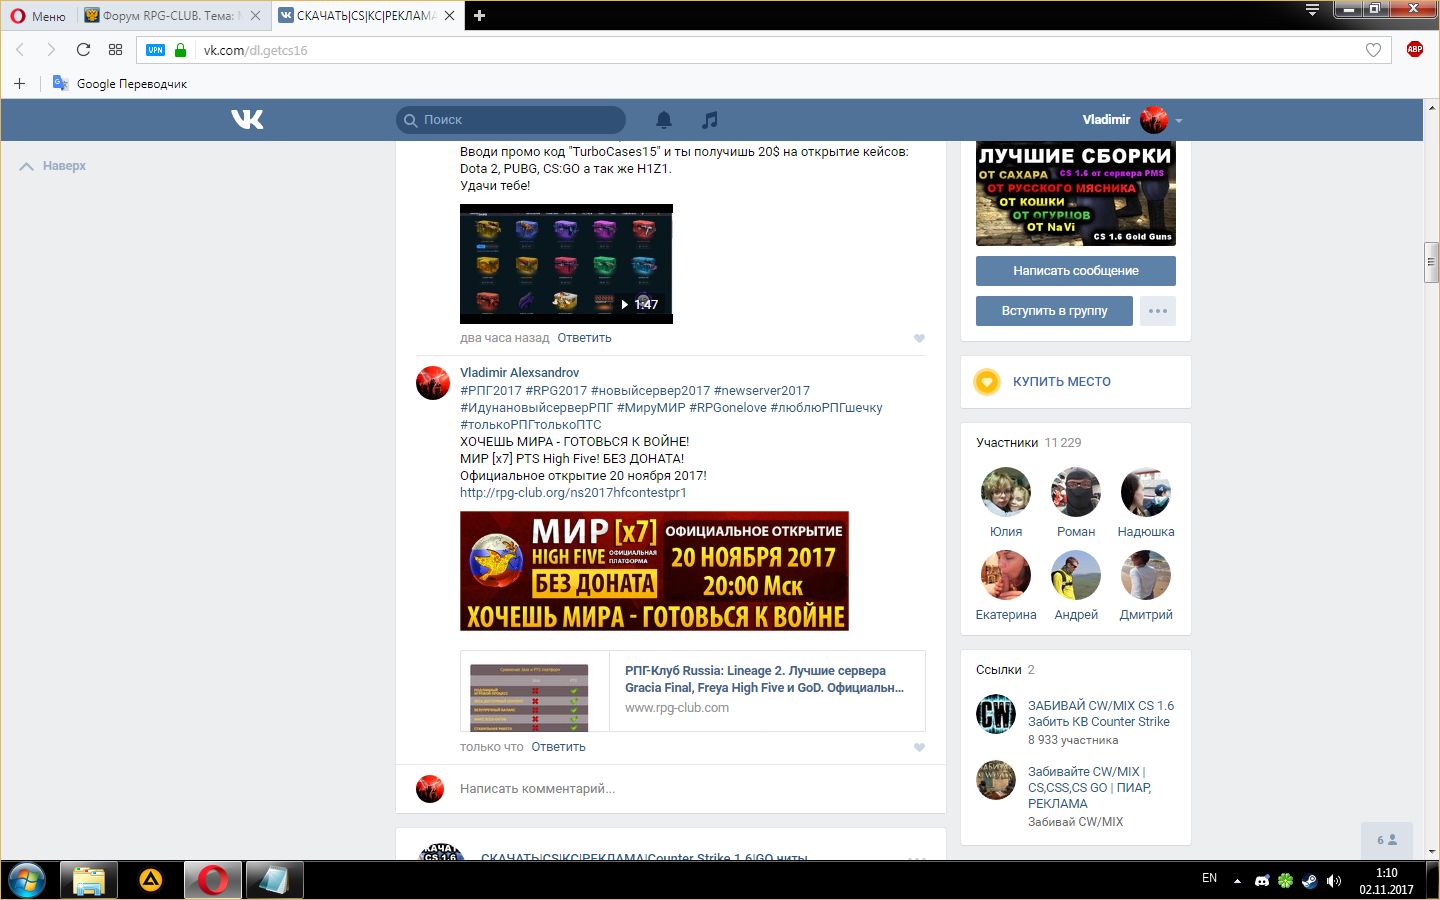The width and height of the screenshot is (1440, 900).
Task: Bookmark page with heart icon
Action: click(1373, 50)
